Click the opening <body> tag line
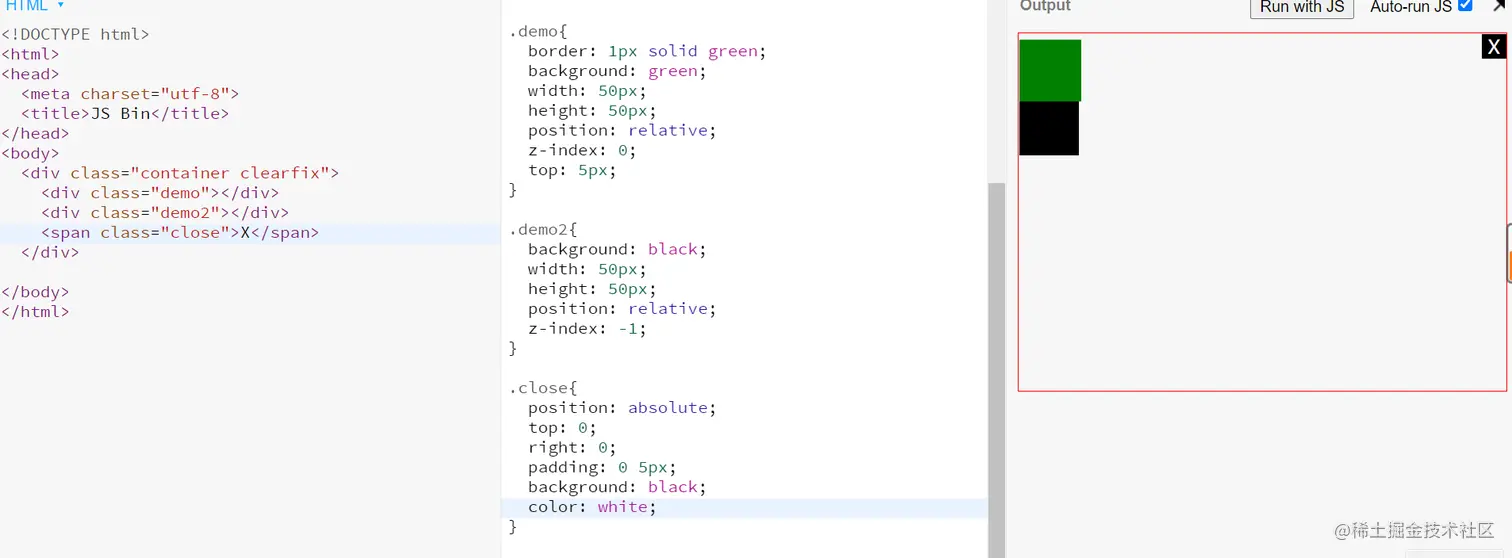The width and height of the screenshot is (1512, 558). coord(30,153)
